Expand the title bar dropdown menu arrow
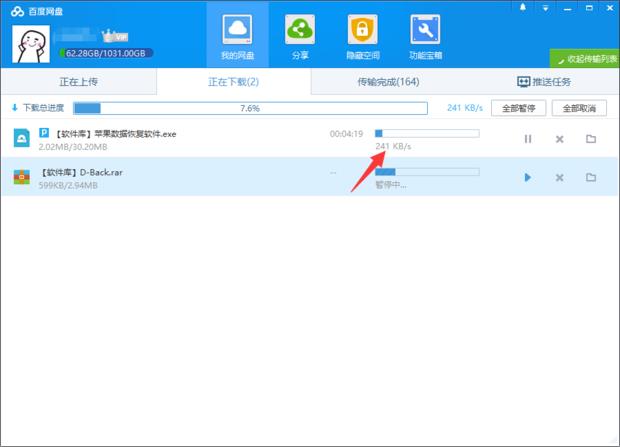Image resolution: width=620 pixels, height=447 pixels. point(544,8)
